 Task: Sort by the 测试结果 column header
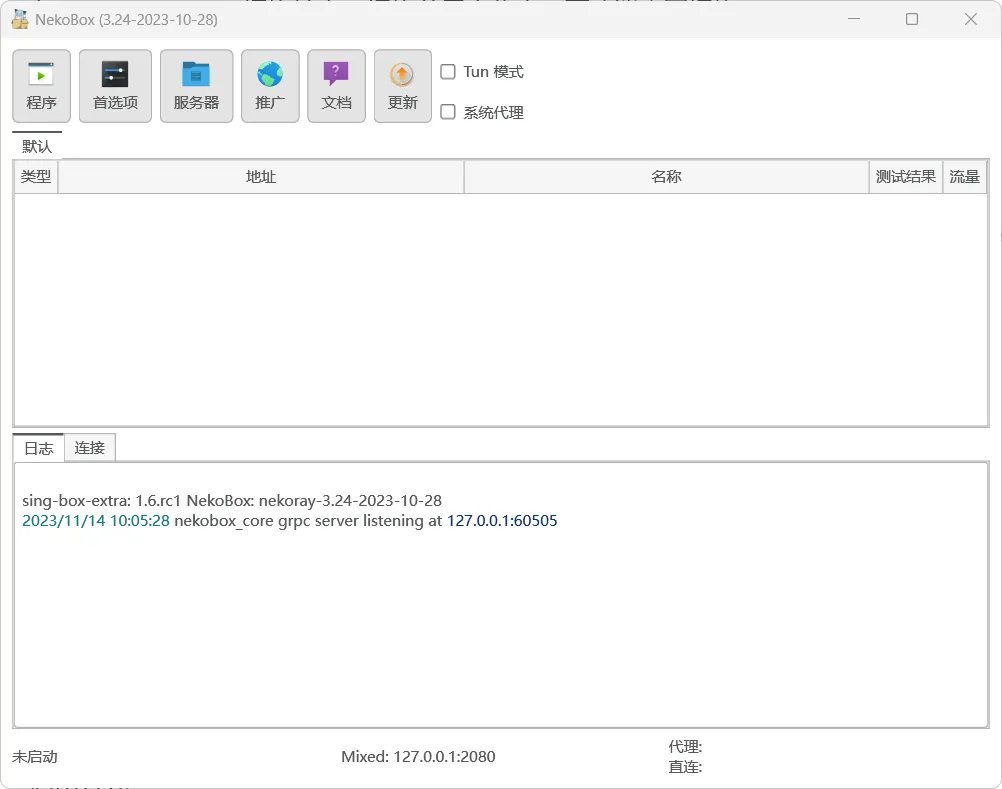[906, 177]
